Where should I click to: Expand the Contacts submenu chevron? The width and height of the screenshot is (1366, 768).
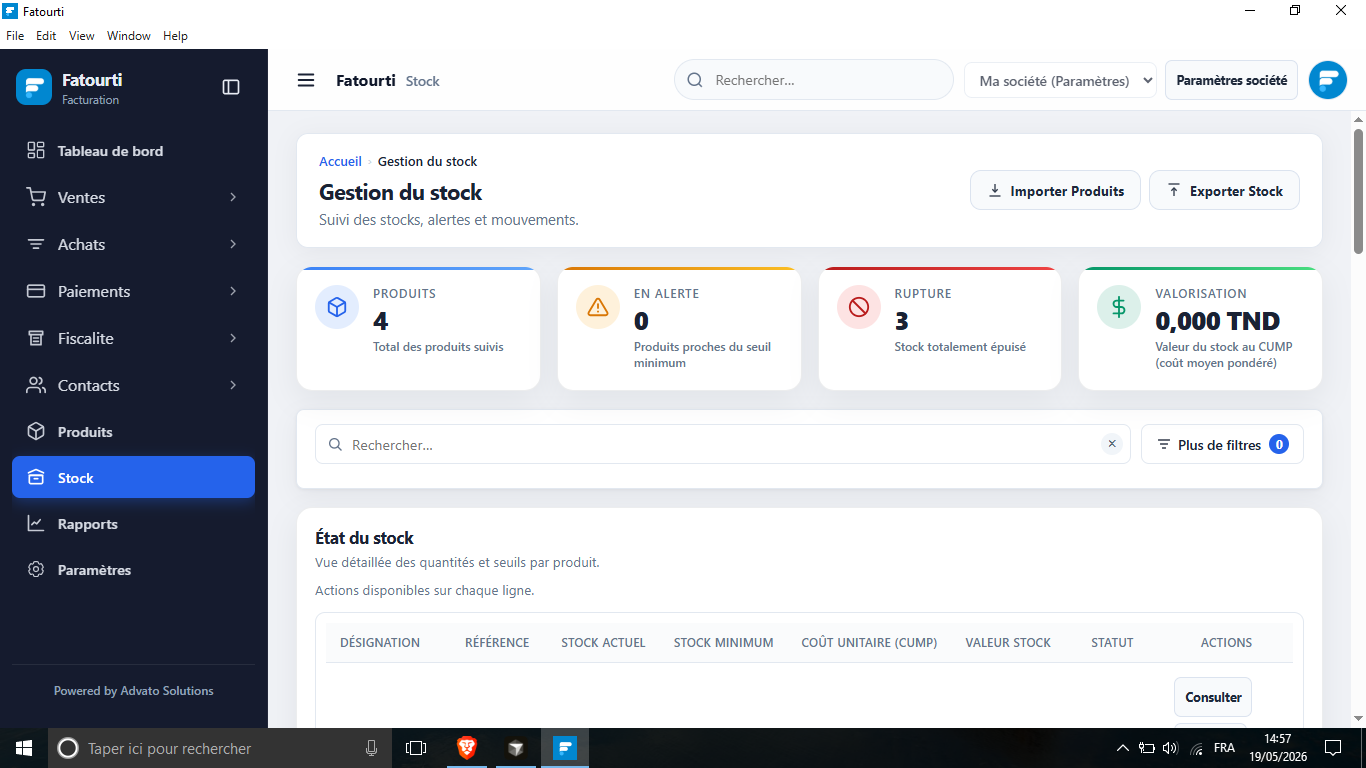point(233,385)
